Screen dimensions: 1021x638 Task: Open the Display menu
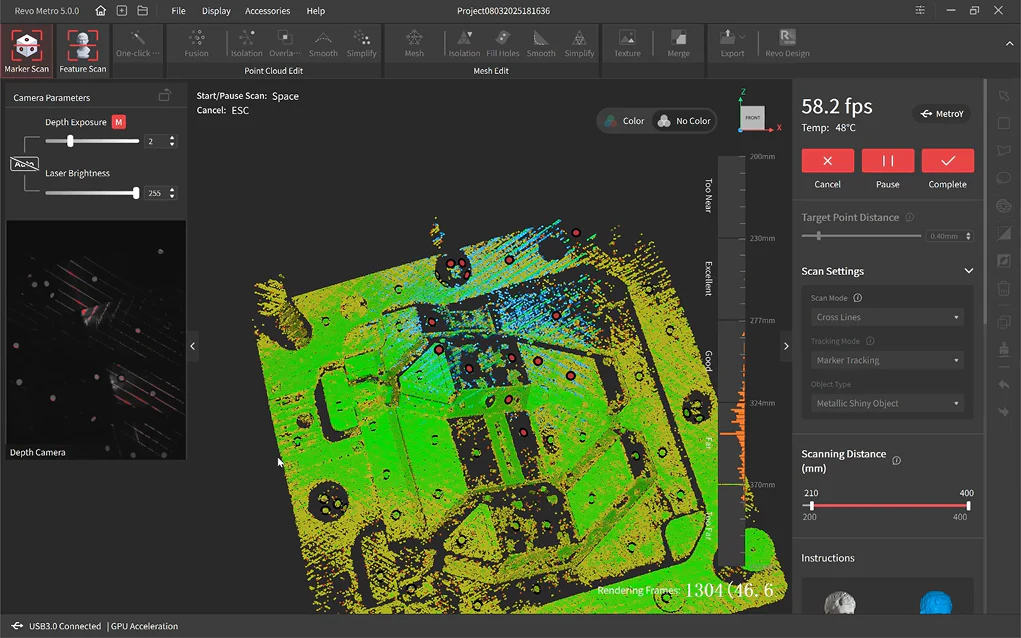tap(216, 11)
